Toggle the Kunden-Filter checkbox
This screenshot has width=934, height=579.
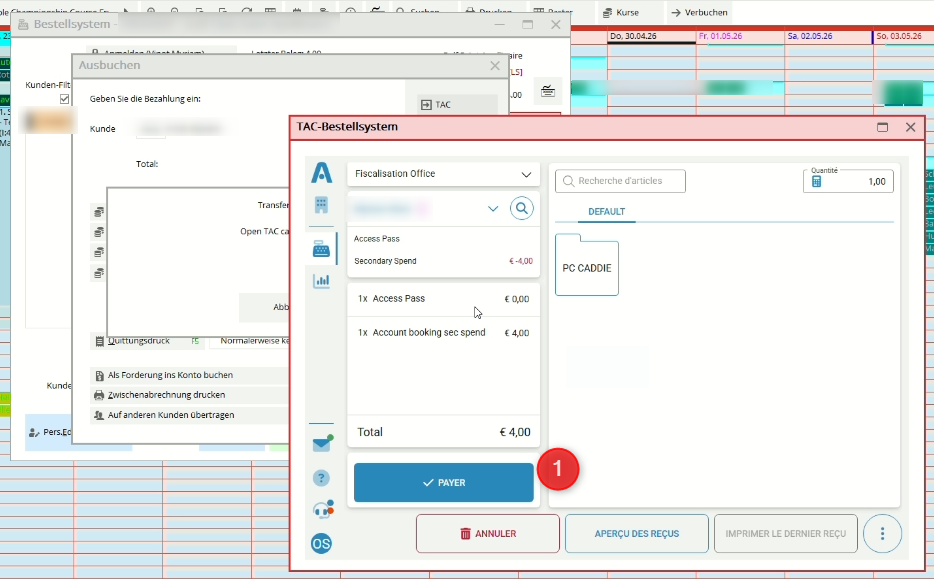point(65,99)
